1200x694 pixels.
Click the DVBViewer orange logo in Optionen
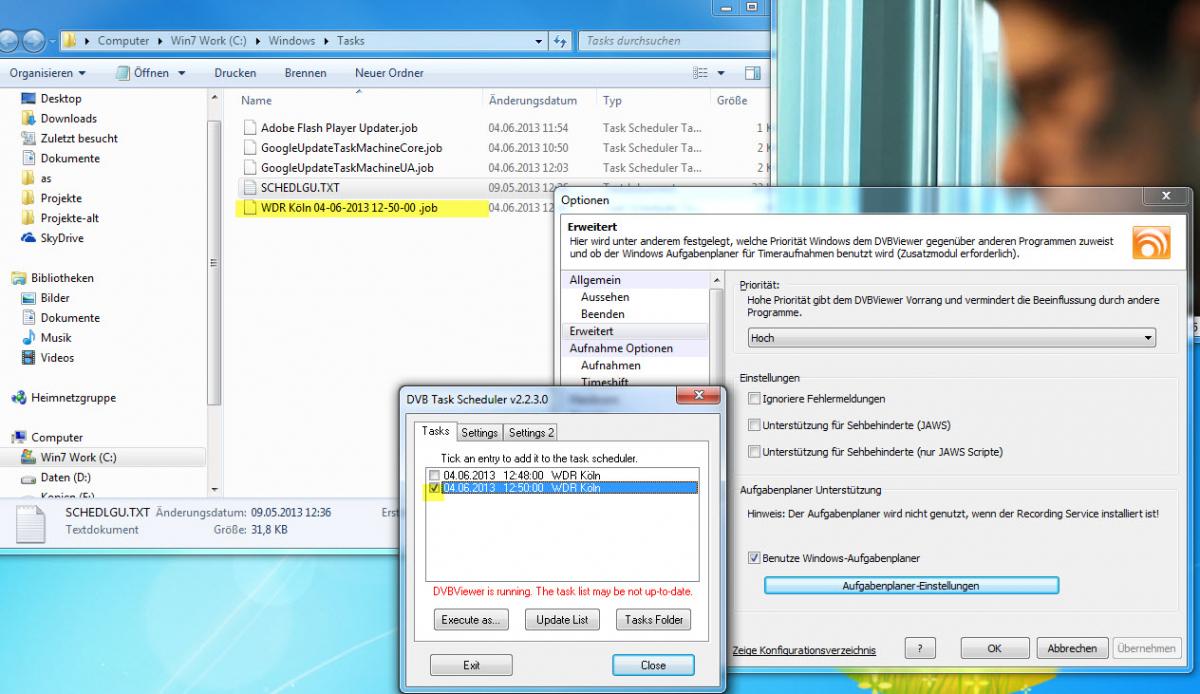coord(1151,243)
